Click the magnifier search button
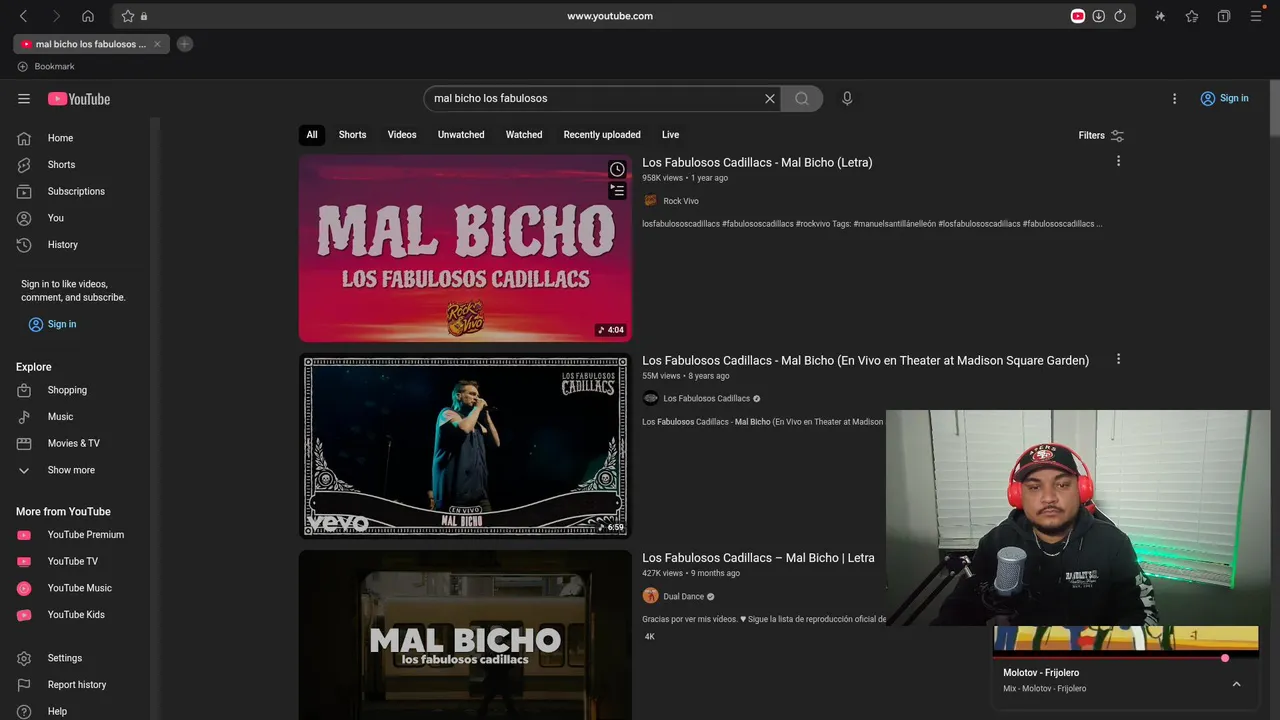Viewport: 1280px width, 720px height. [802, 99]
